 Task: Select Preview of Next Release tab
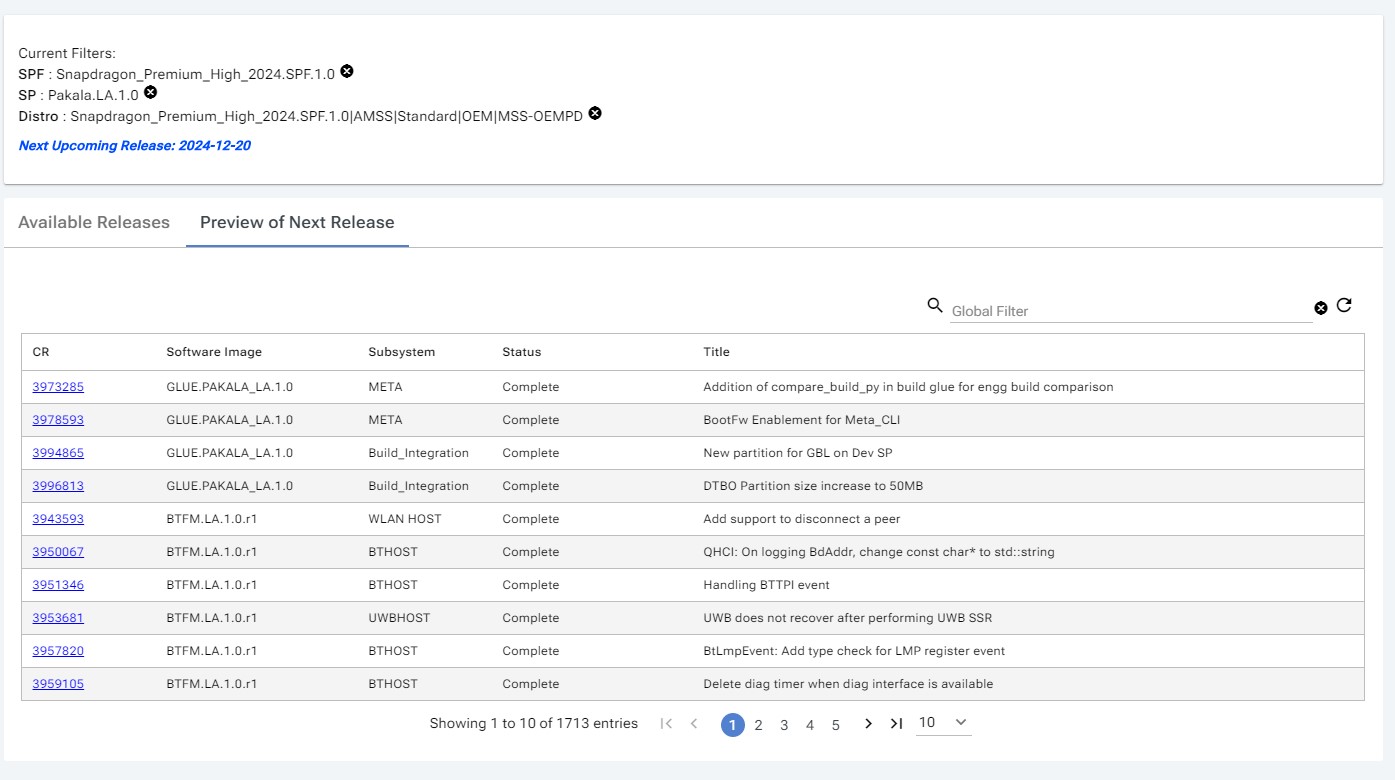(x=297, y=223)
